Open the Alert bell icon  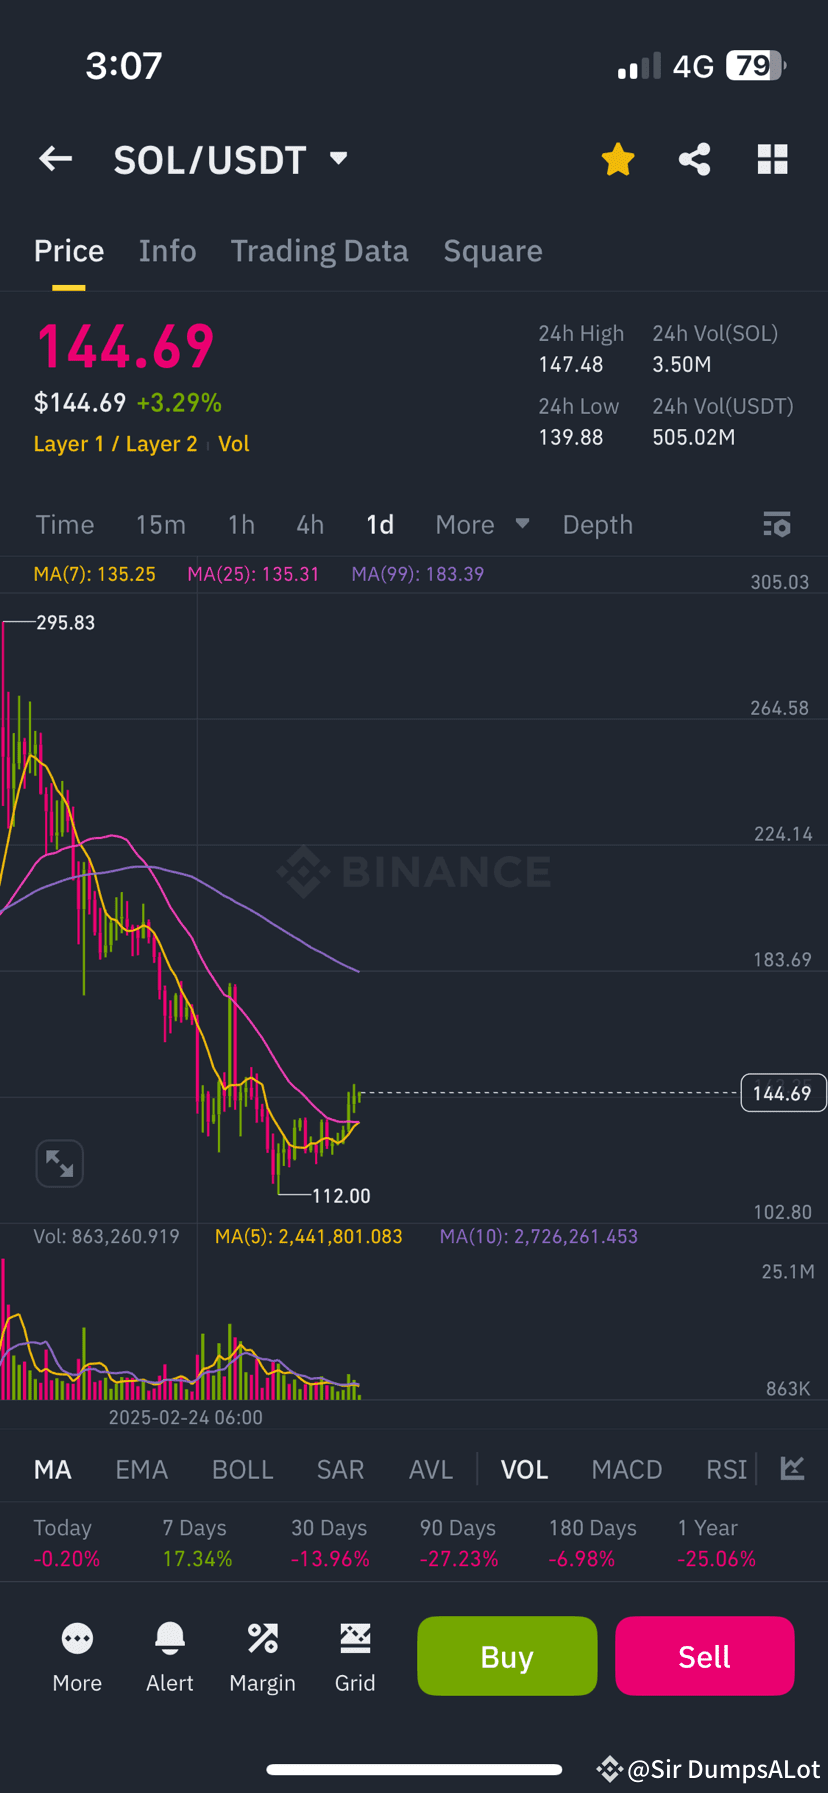[170, 1639]
